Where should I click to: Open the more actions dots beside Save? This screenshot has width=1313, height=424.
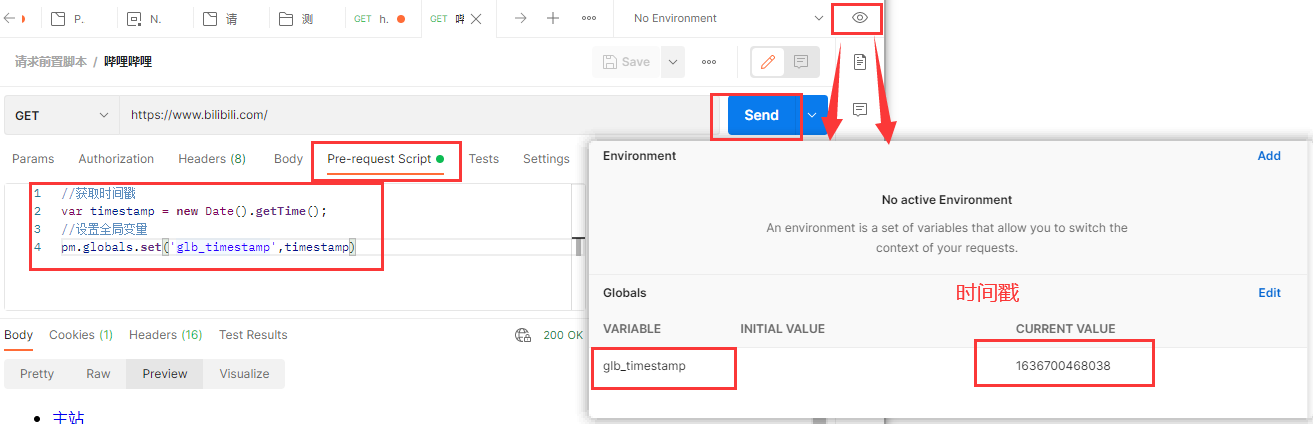(709, 62)
